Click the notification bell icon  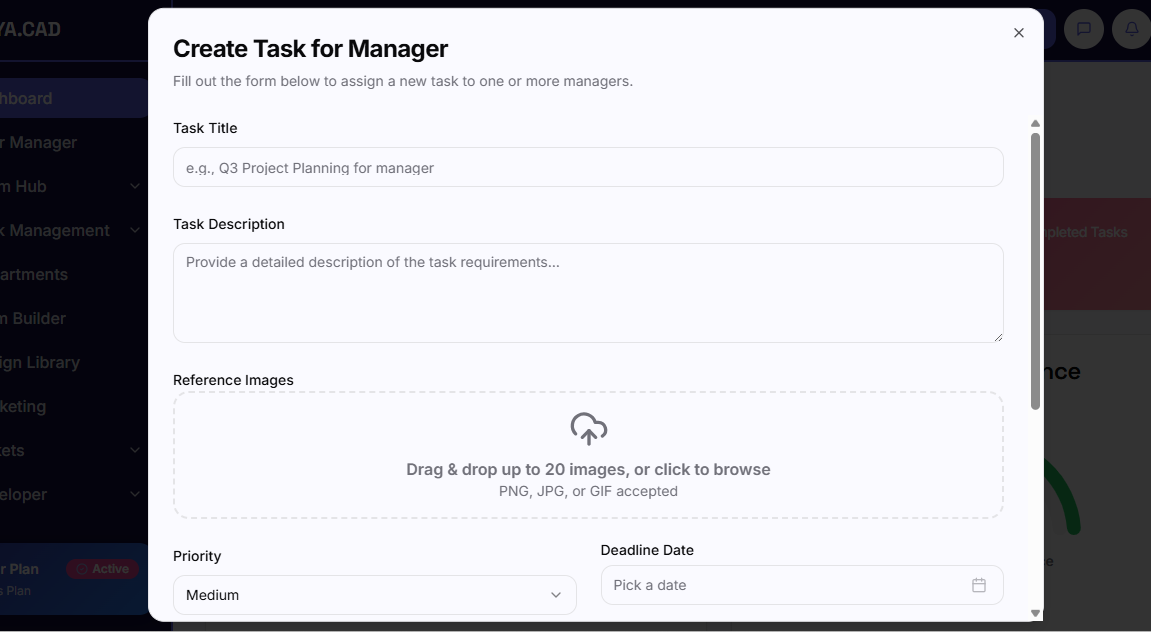click(x=1132, y=29)
